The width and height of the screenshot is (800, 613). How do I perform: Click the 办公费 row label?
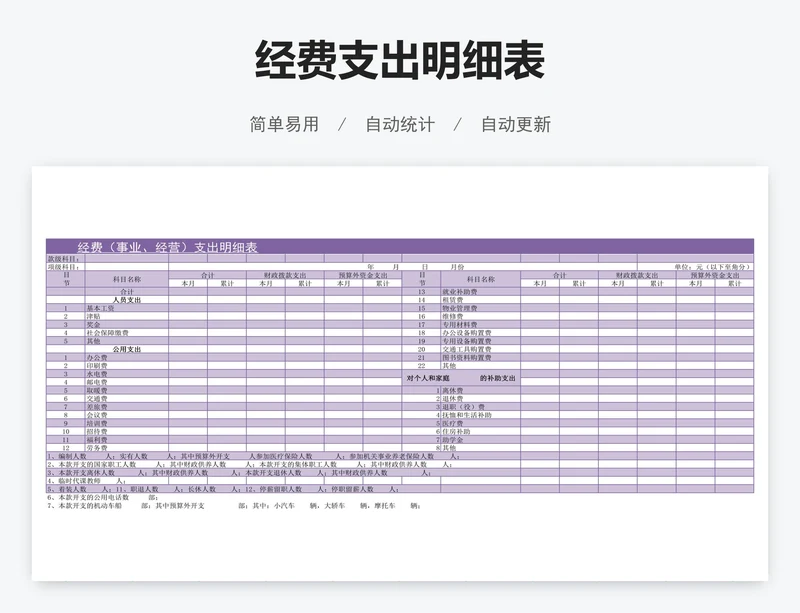97,358
